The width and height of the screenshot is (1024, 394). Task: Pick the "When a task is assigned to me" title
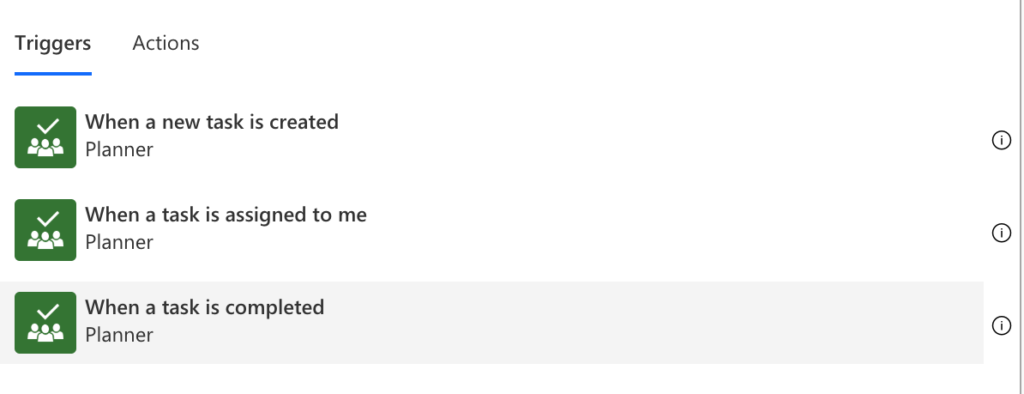tap(226, 215)
